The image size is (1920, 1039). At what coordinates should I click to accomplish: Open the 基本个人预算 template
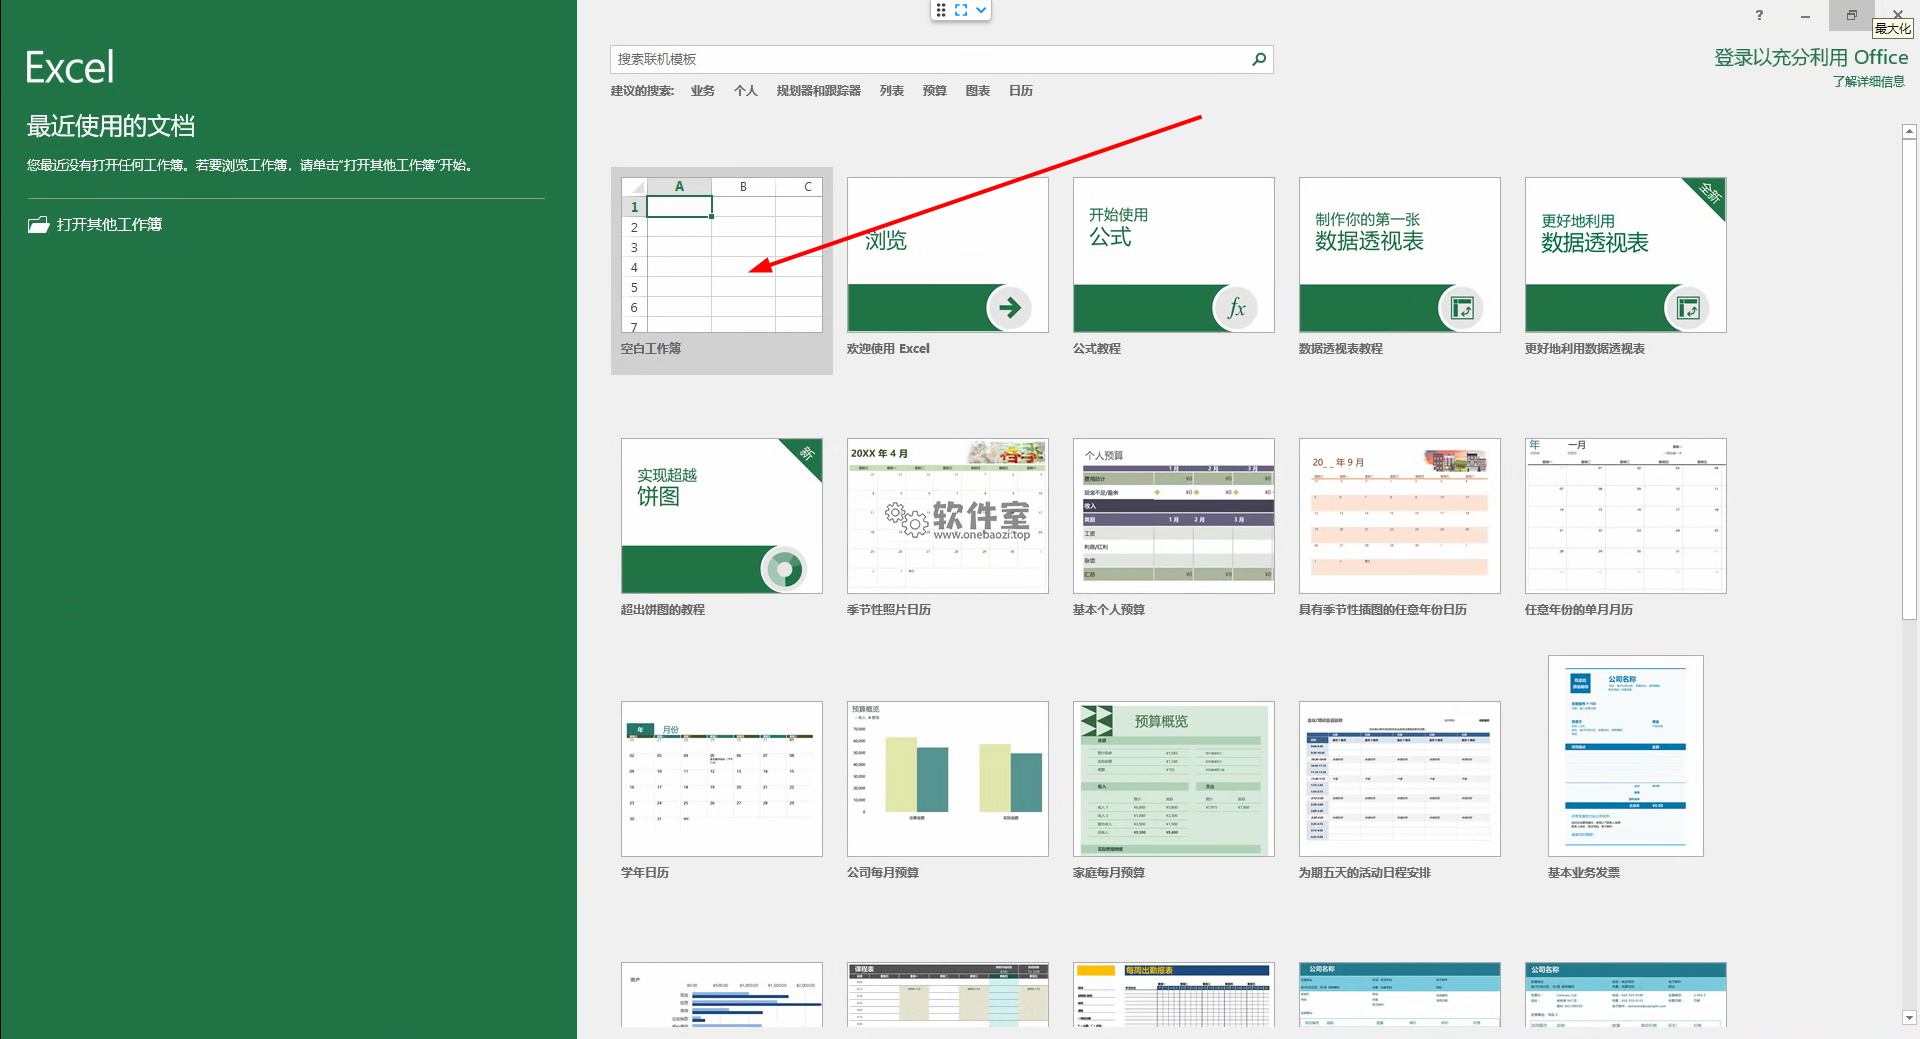click(1174, 528)
